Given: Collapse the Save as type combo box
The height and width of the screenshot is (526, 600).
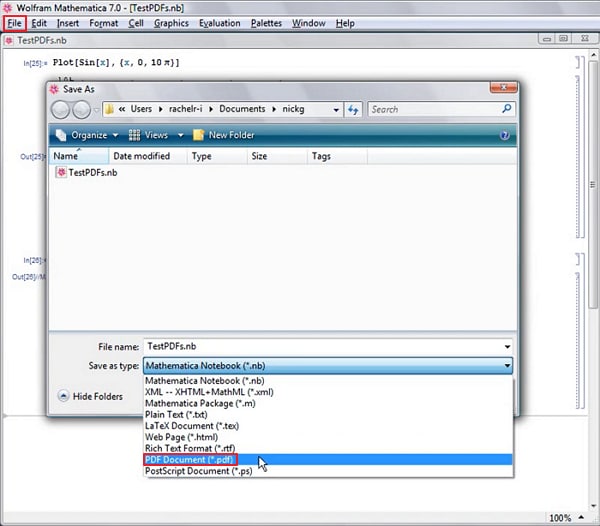Looking at the screenshot, I should pyautogui.click(x=507, y=366).
